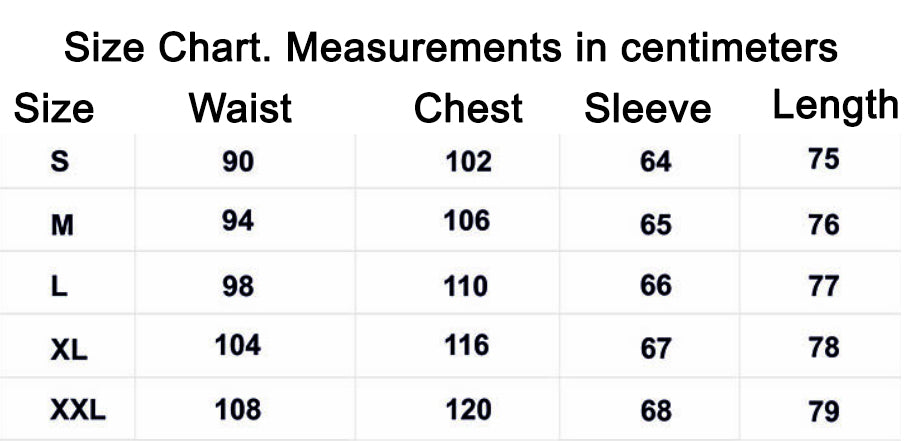The width and height of the screenshot is (918, 441).
Task: Select the S size row label
Action: 60,161
